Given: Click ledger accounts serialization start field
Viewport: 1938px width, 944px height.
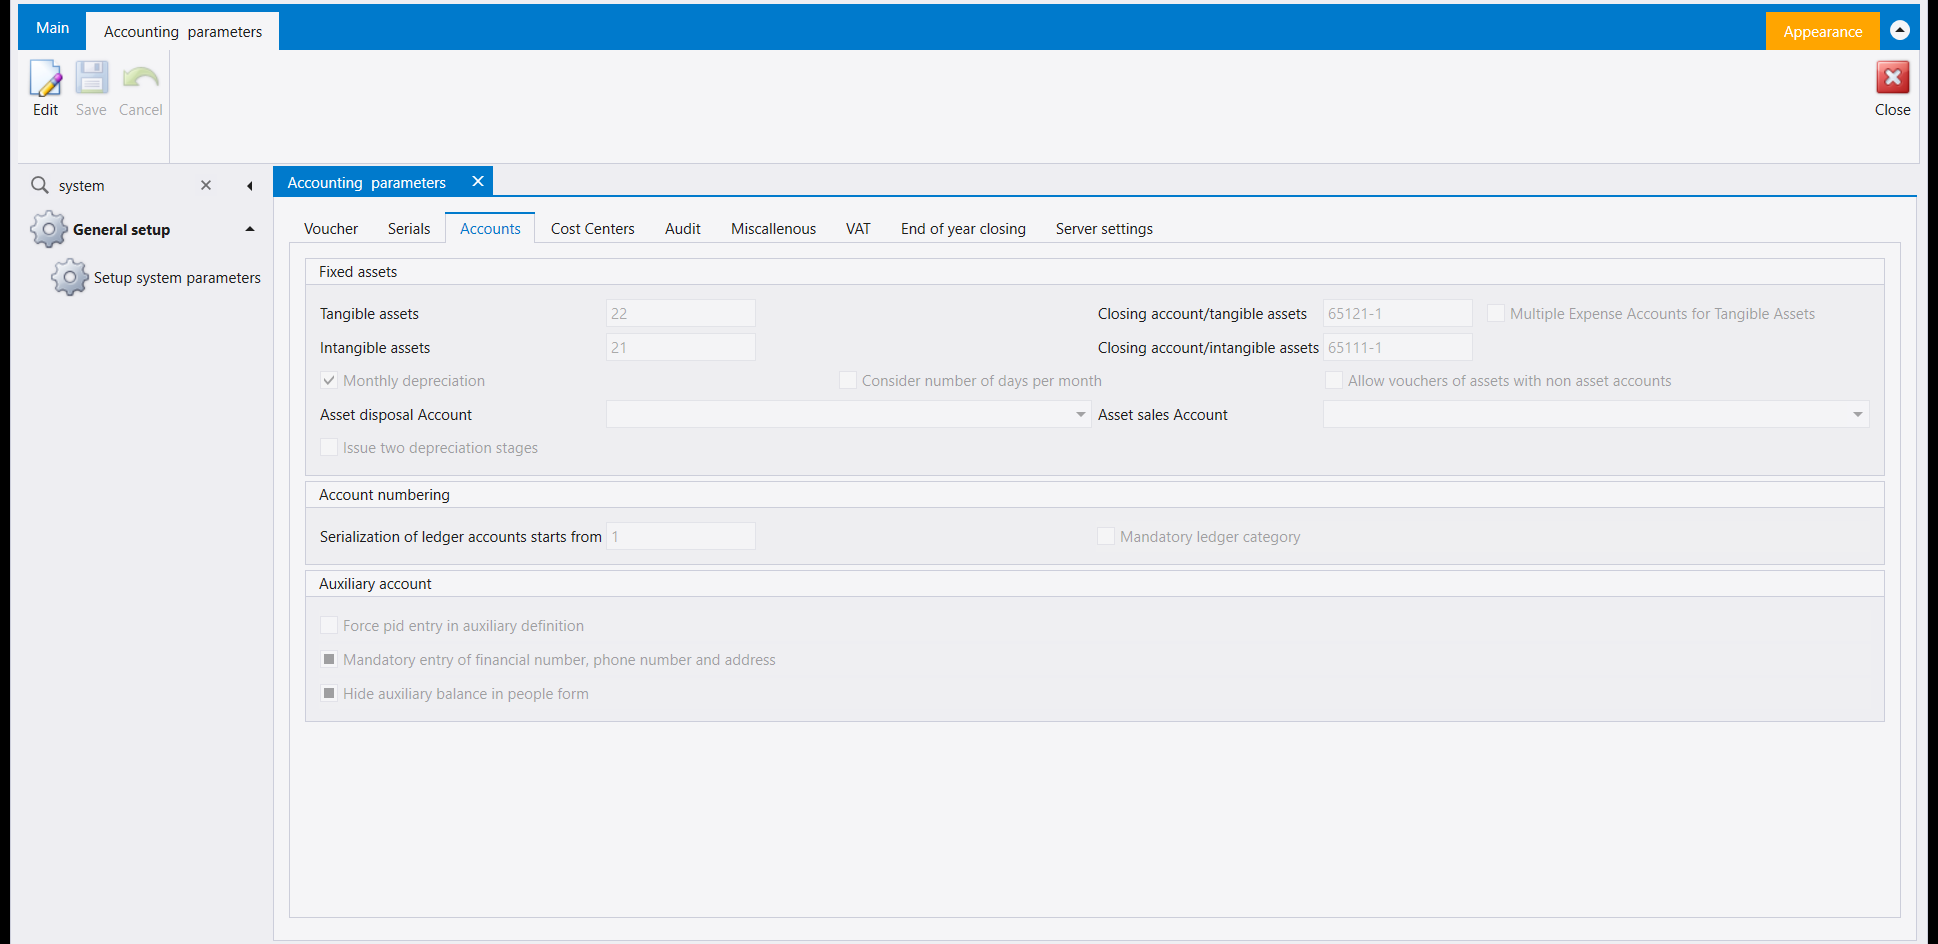Looking at the screenshot, I should coord(680,536).
